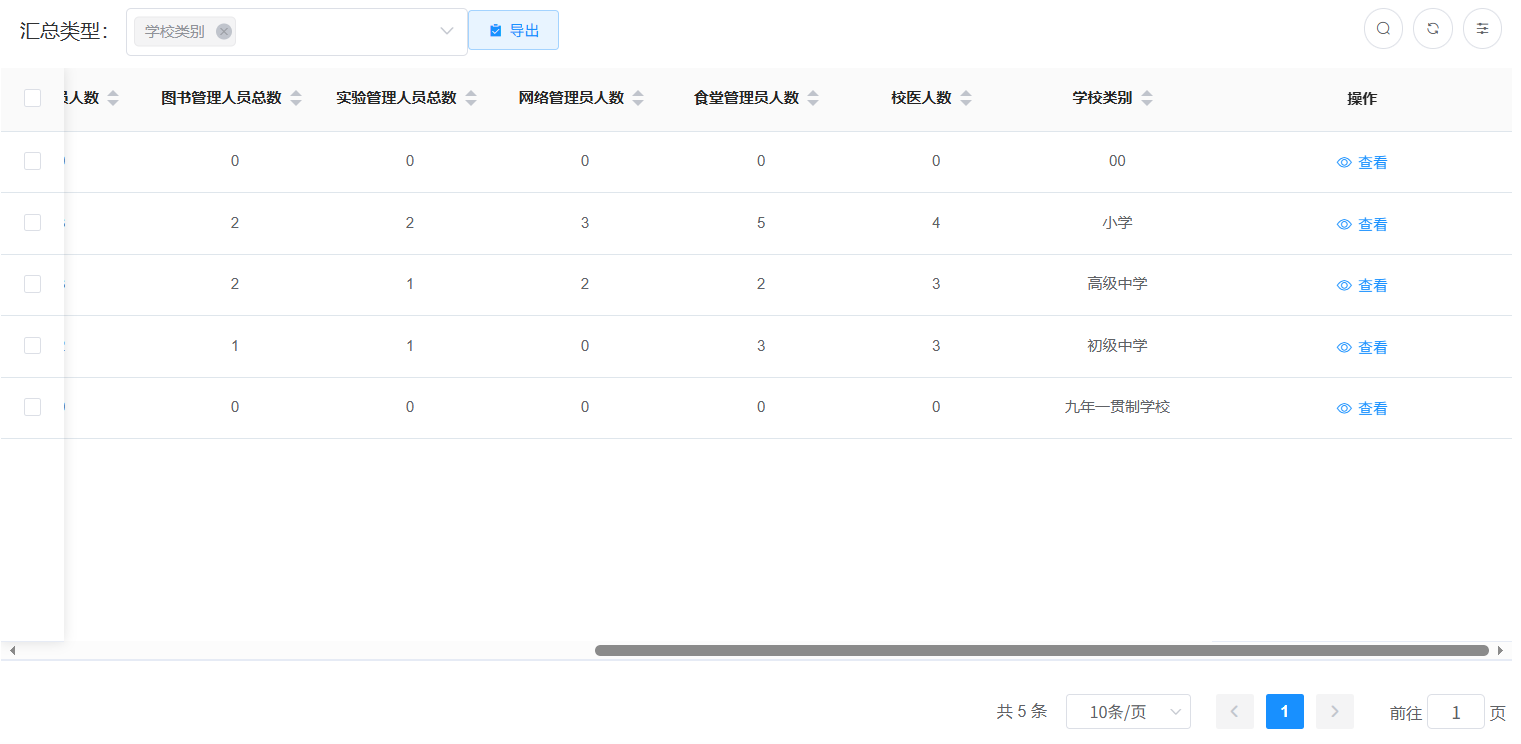This screenshot has height=744, width=1521.
Task: Expand the 汇总类型 dropdown
Action: 446,32
